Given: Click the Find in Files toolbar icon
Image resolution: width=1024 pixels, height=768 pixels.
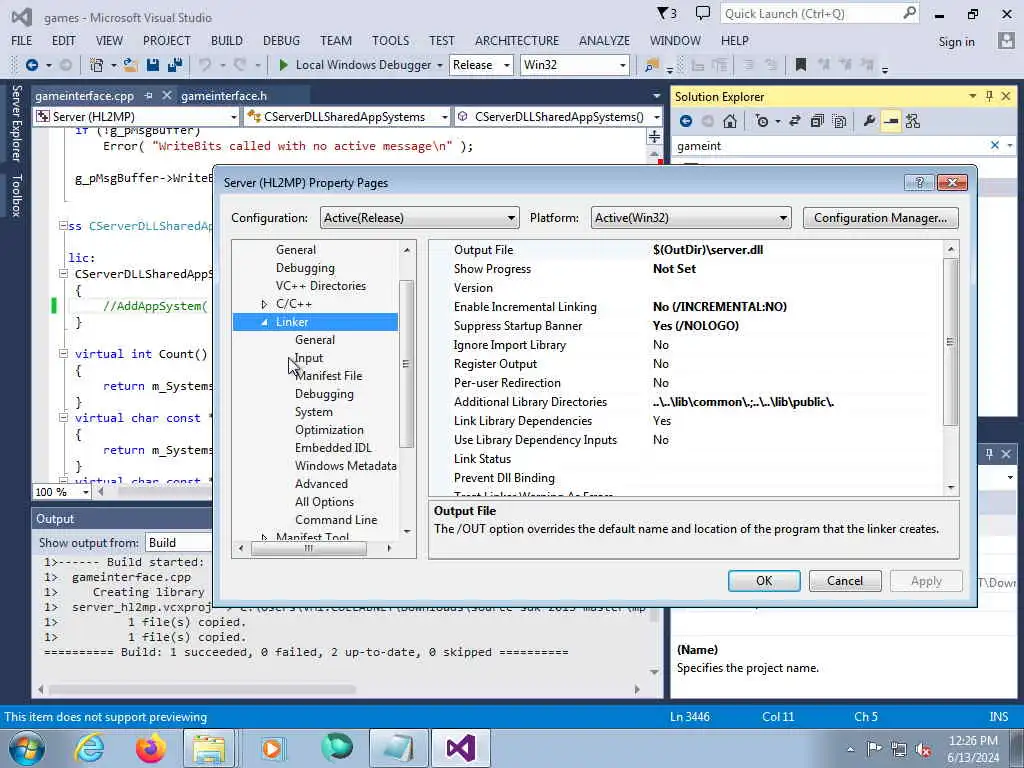Looking at the screenshot, I should [x=651, y=65].
